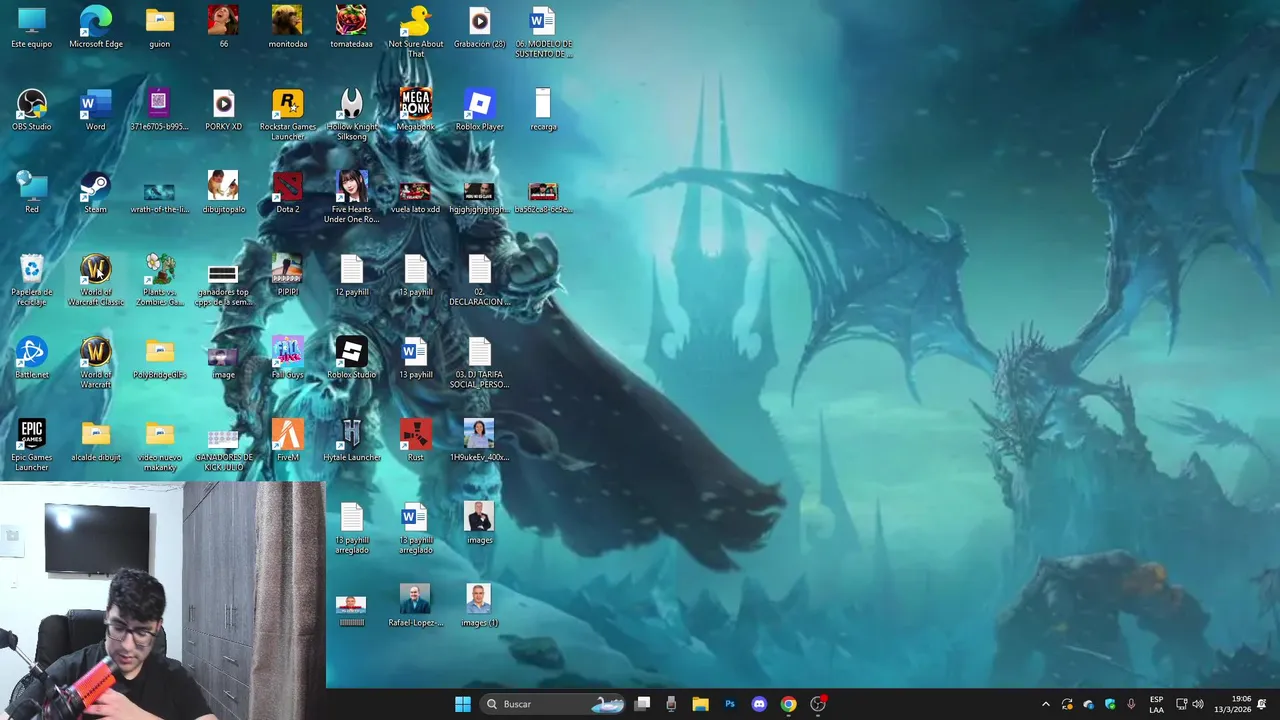Image resolution: width=1280 pixels, height=720 pixels.
Task: Select the 13 payhill arreglado Word document
Action: [415, 529]
